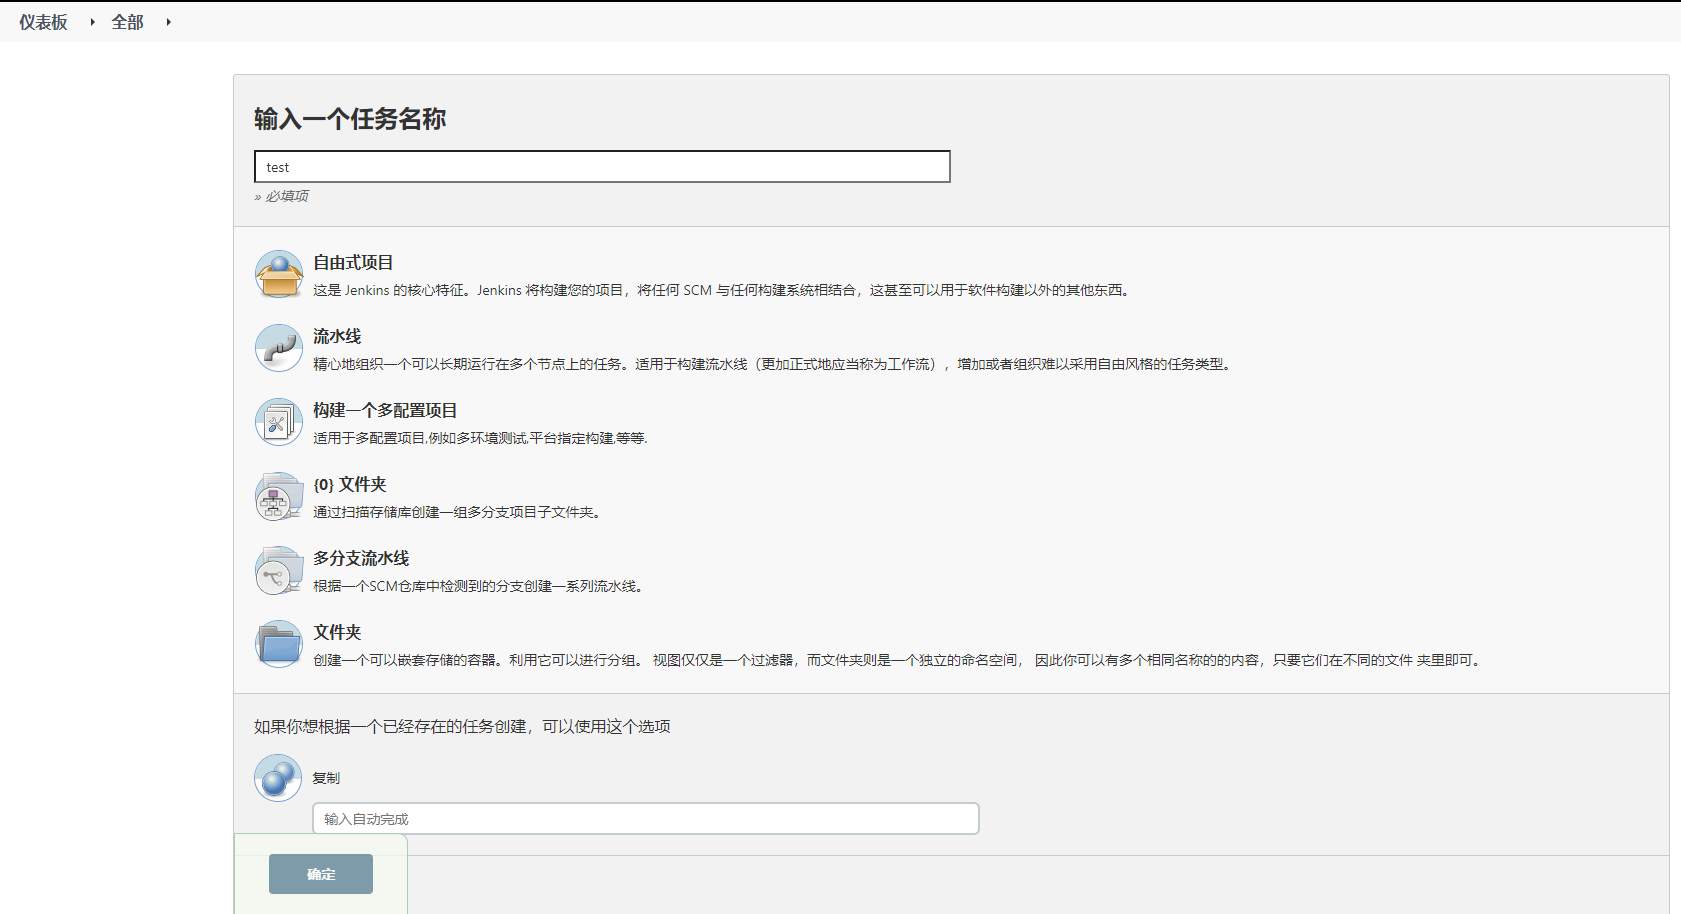
Task: Choose the 多分支流水线 multibranch pipeline icon
Action: click(x=279, y=570)
